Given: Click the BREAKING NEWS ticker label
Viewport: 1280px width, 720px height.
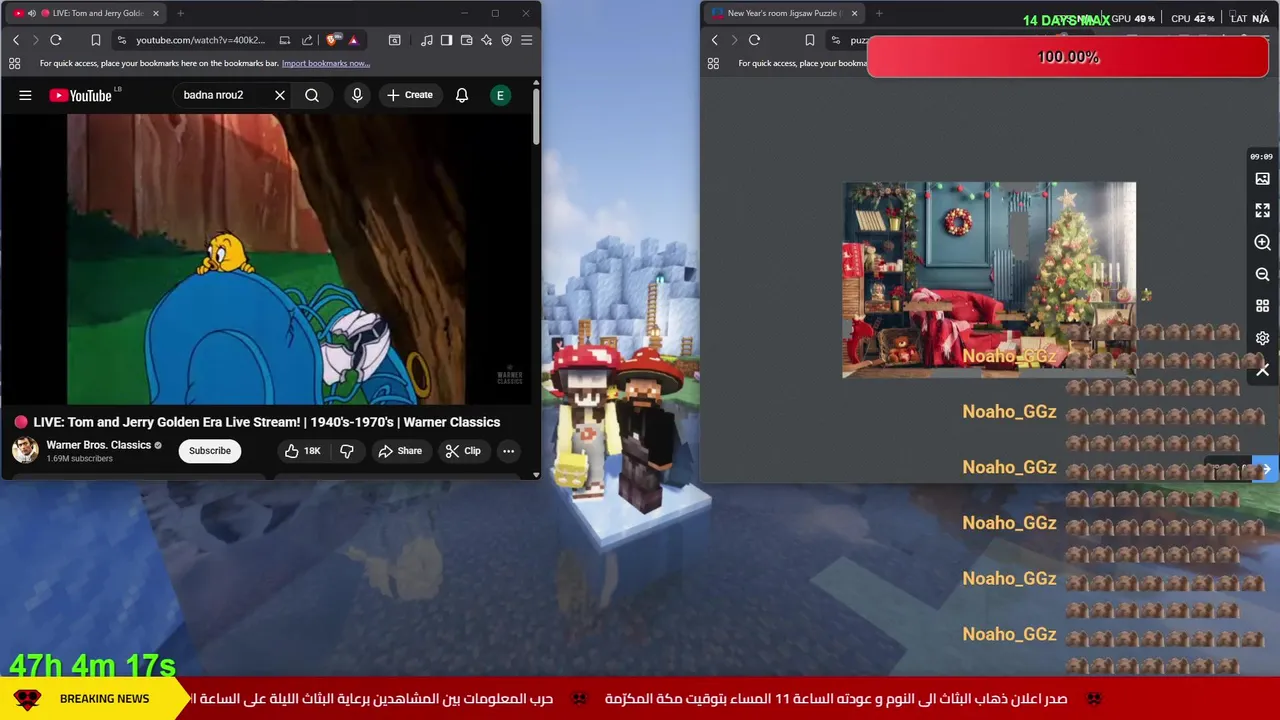Looking at the screenshot, I should coord(104,699).
